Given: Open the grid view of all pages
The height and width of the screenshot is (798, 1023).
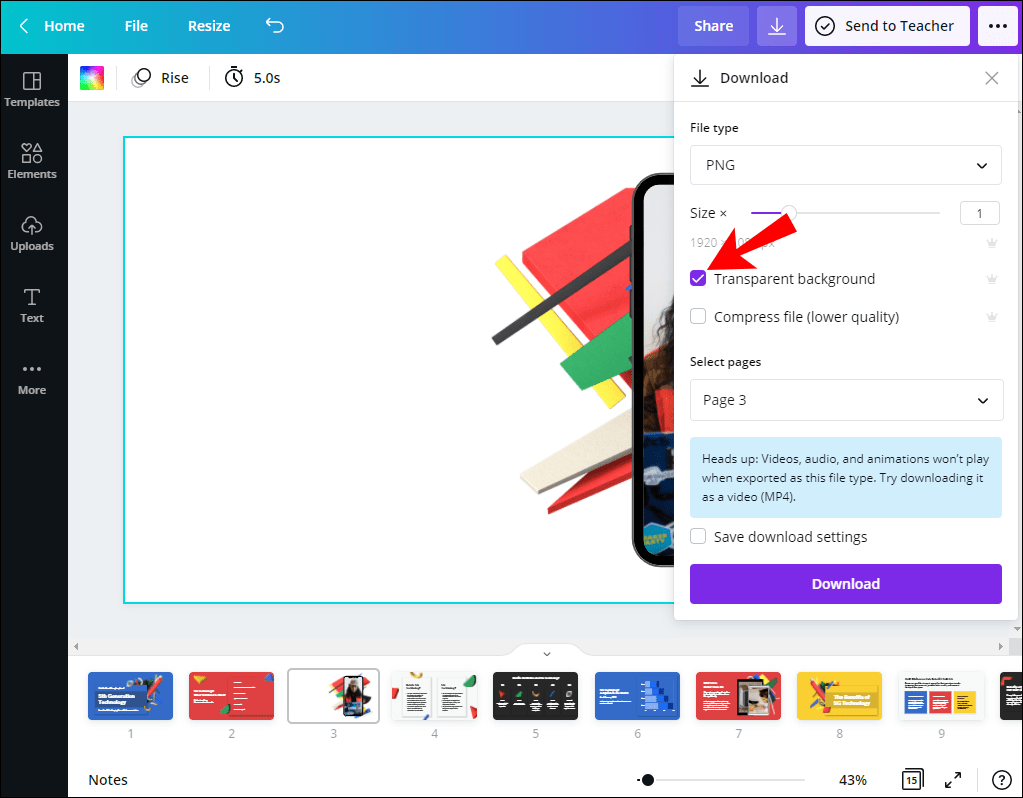Looking at the screenshot, I should point(912,779).
